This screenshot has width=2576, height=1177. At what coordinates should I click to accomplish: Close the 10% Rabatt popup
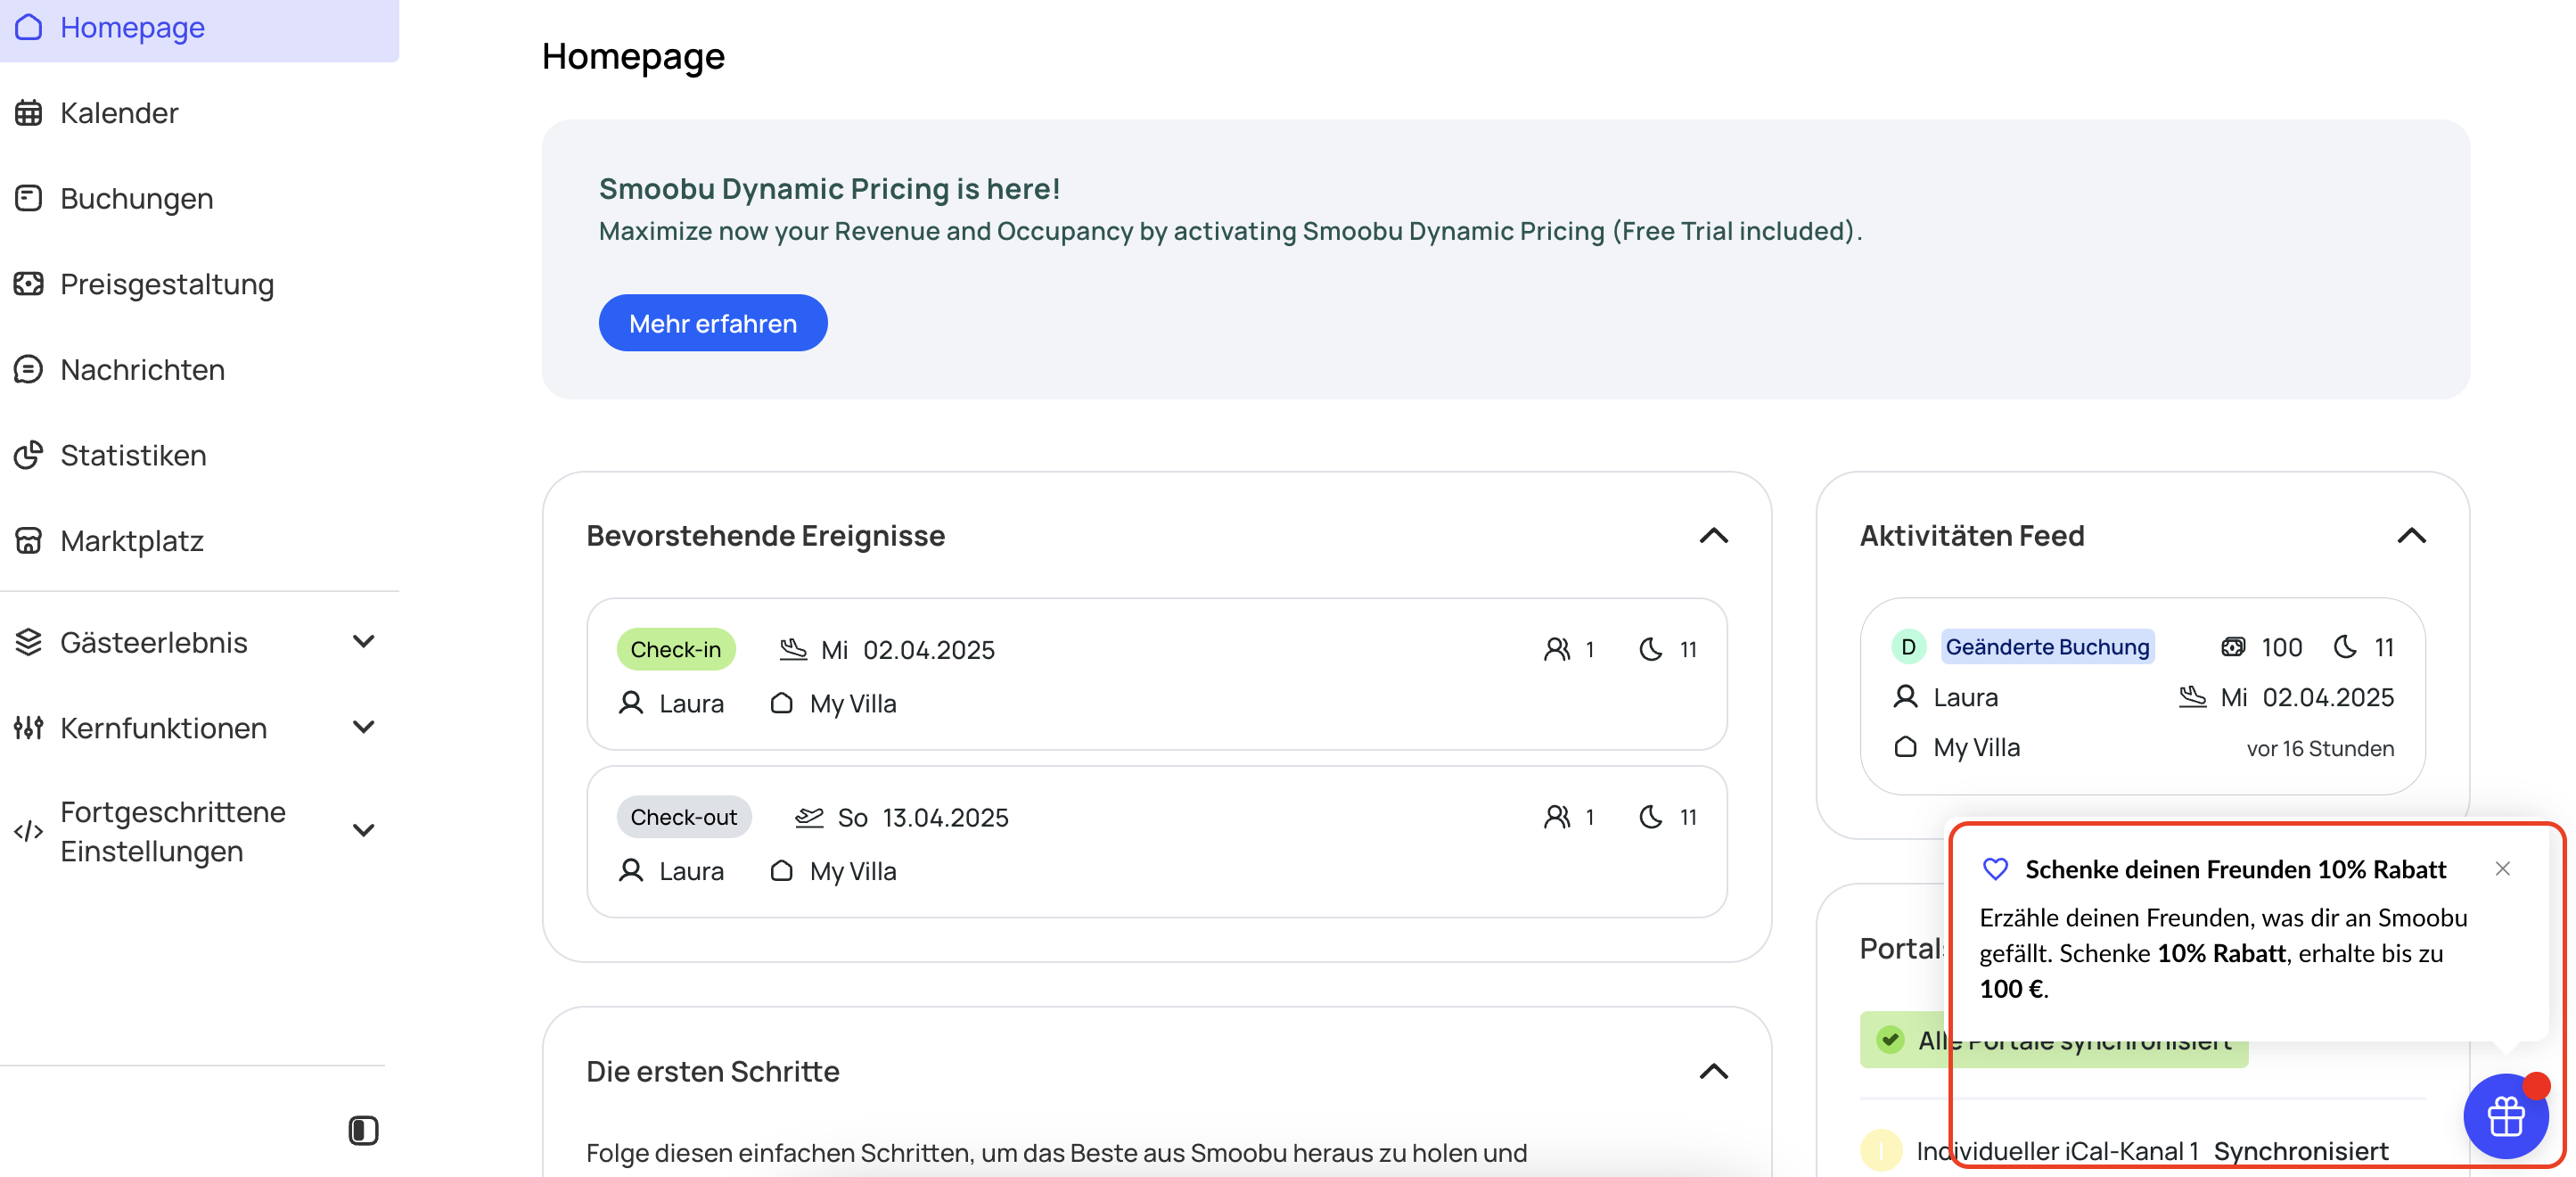[x=2502, y=869]
